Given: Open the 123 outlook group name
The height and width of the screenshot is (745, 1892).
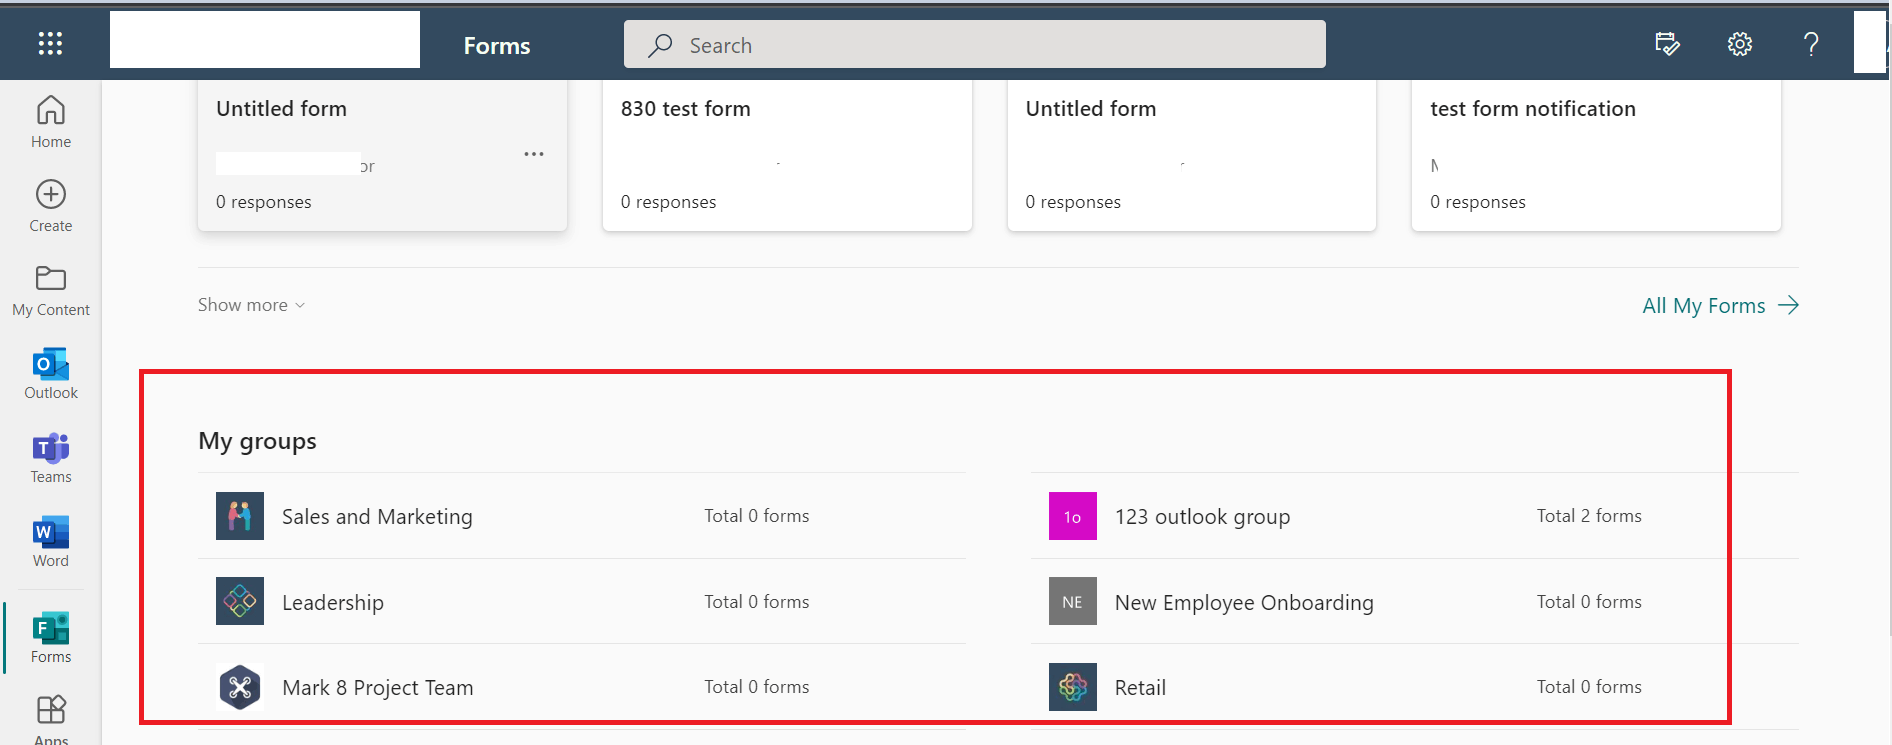Looking at the screenshot, I should pos(1202,517).
